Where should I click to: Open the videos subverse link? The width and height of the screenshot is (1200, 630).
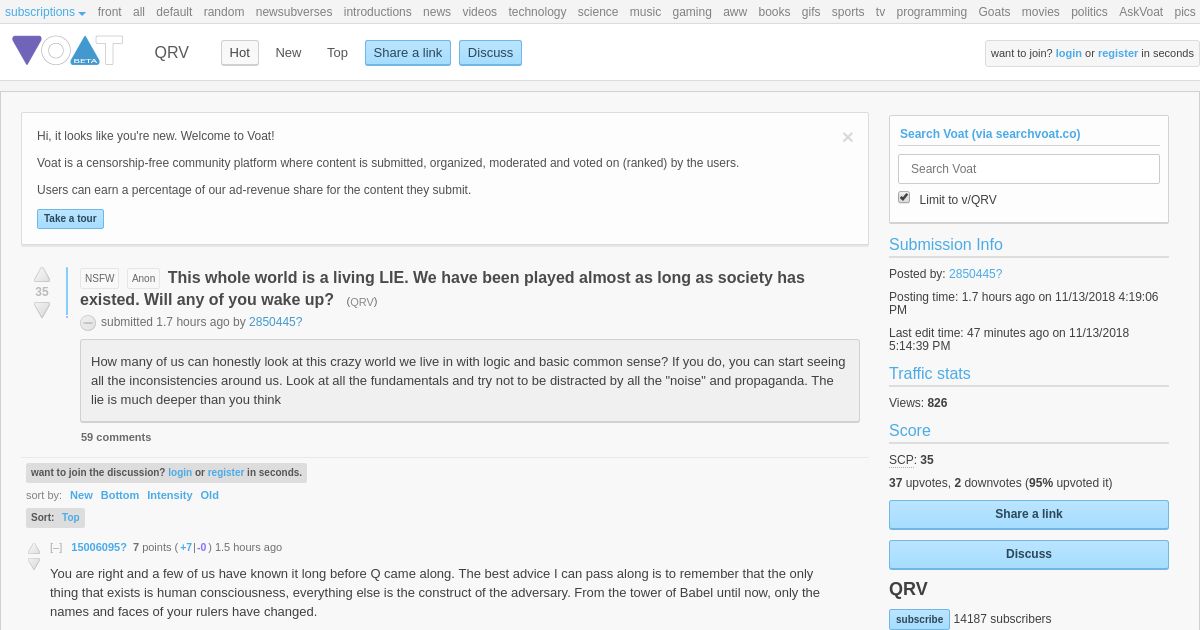479,12
